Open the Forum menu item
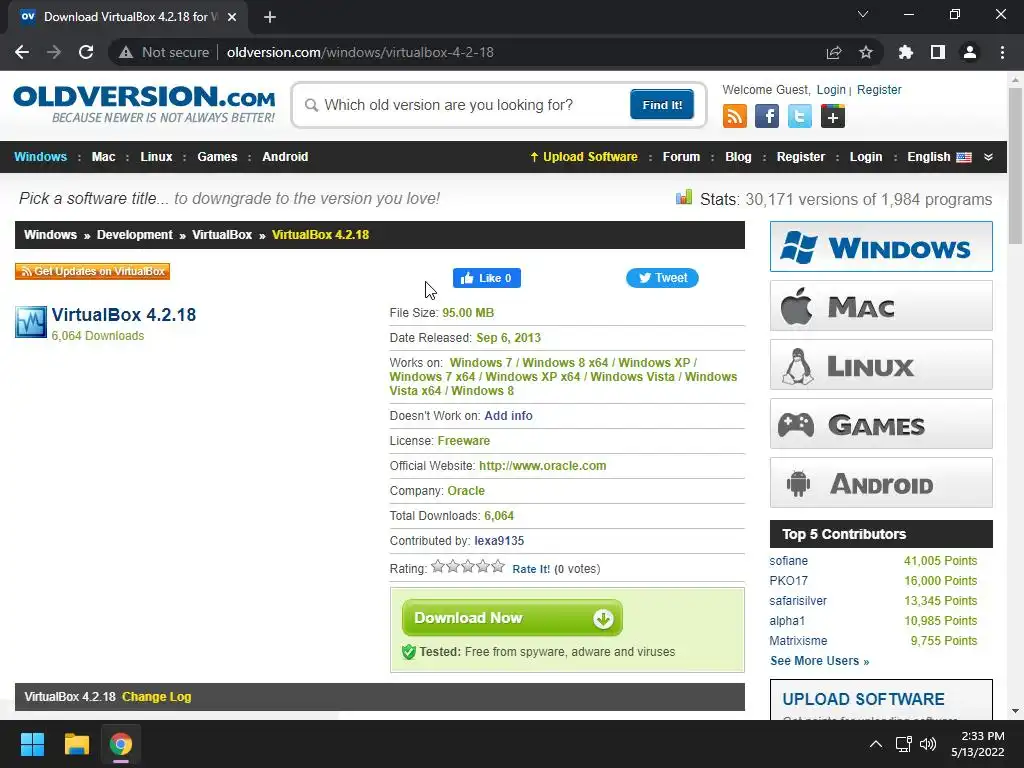This screenshot has height=768, width=1024. [x=681, y=157]
